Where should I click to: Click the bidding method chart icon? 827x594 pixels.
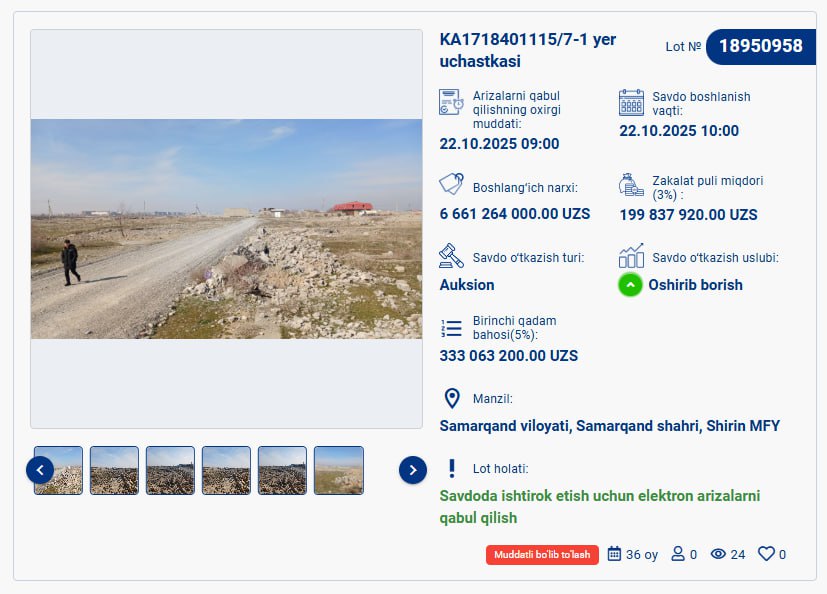click(631, 256)
